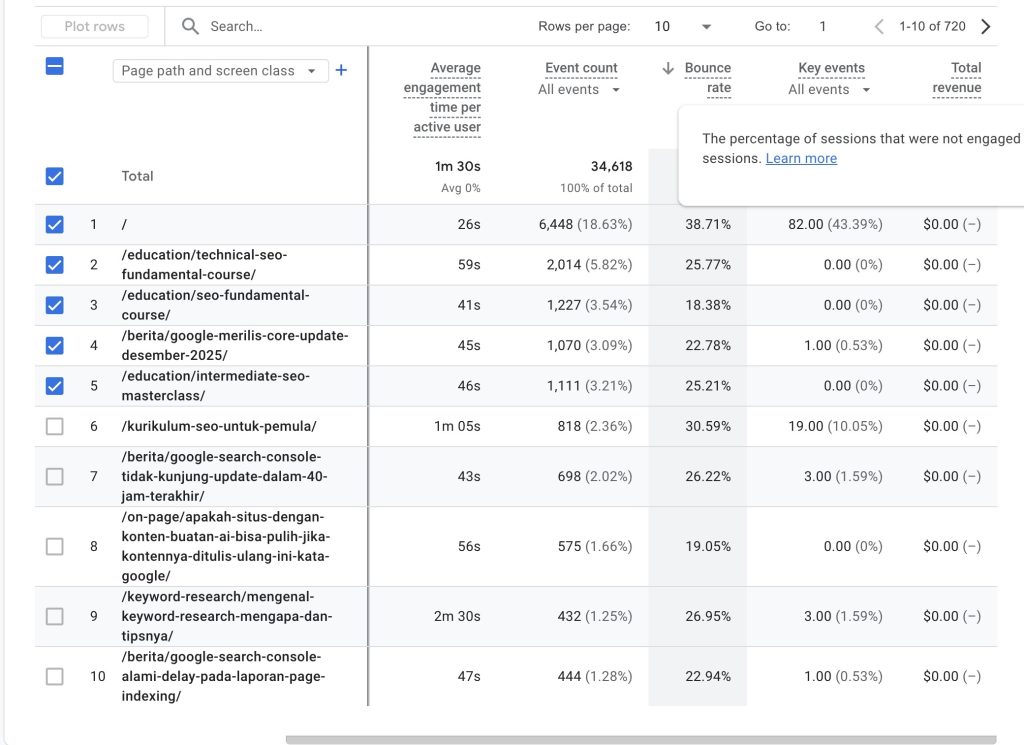Click the Go to page number field

(823, 26)
